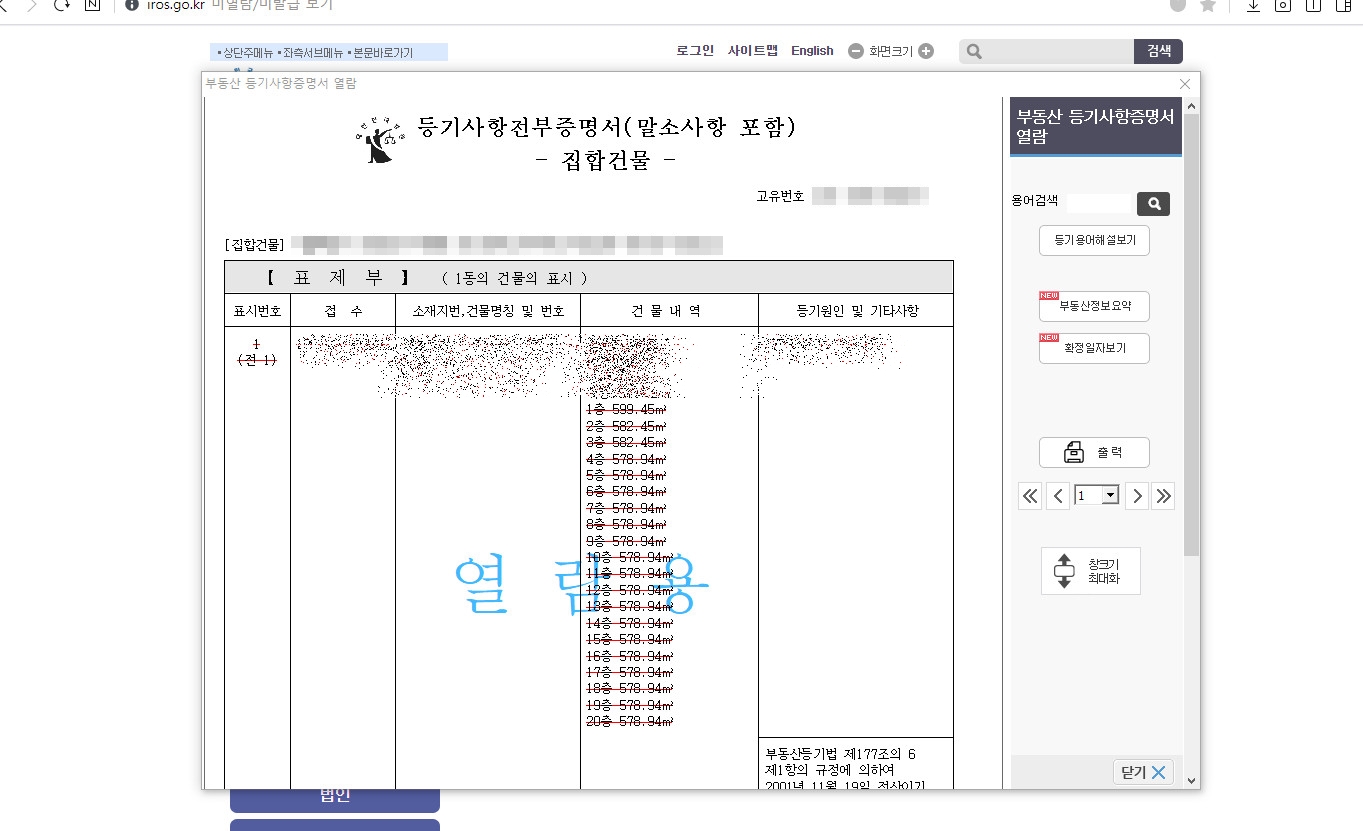Click the 고유번호 label
The width and height of the screenshot is (1363, 831).
(x=780, y=196)
